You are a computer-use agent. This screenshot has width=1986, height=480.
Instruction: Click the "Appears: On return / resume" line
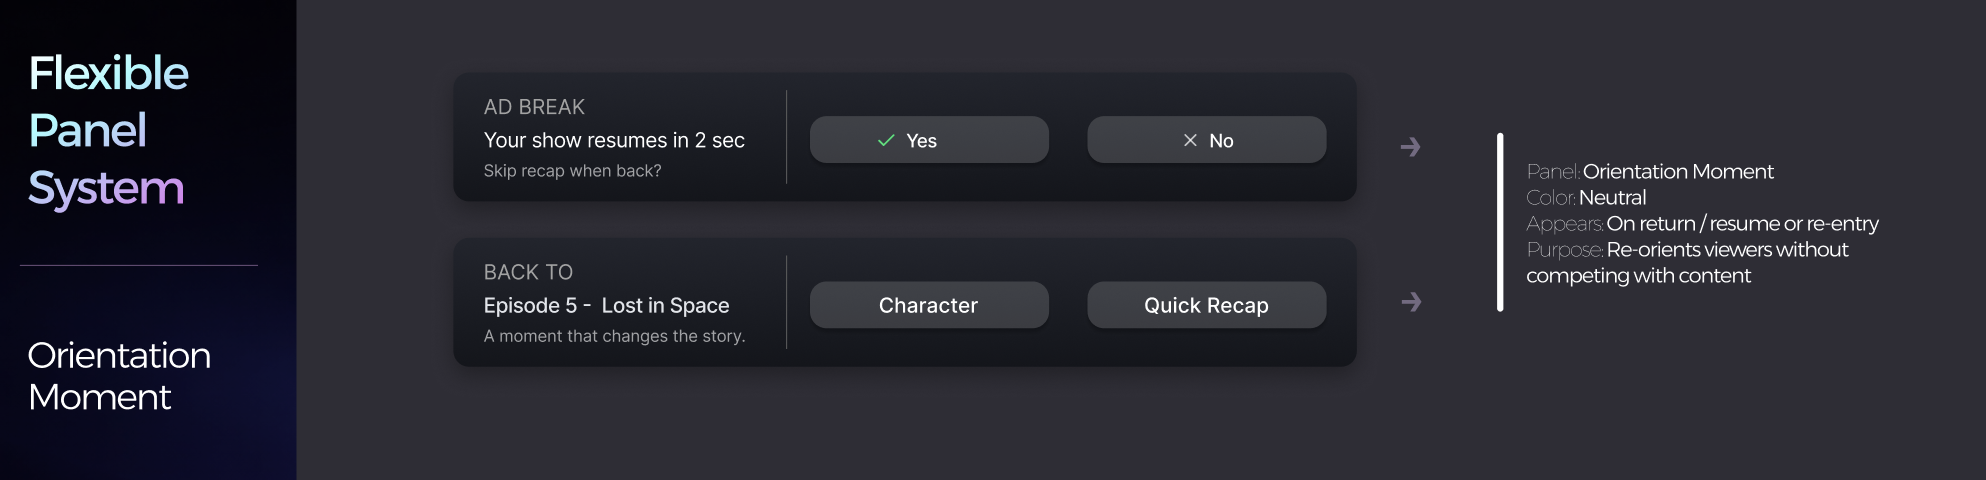(x=1702, y=224)
